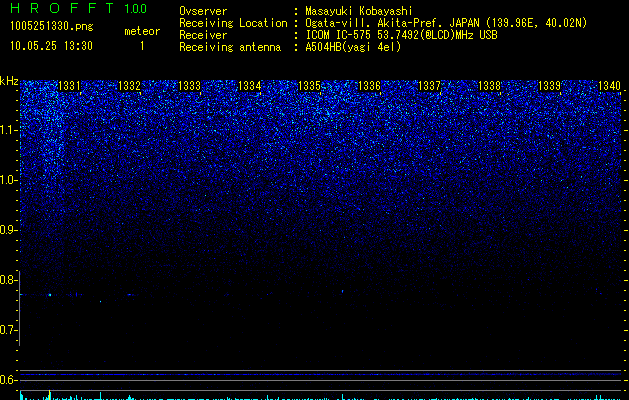Screen dimensions: 629x400
Task: Click the 0.7 kHz axis label
Action: click(9, 330)
